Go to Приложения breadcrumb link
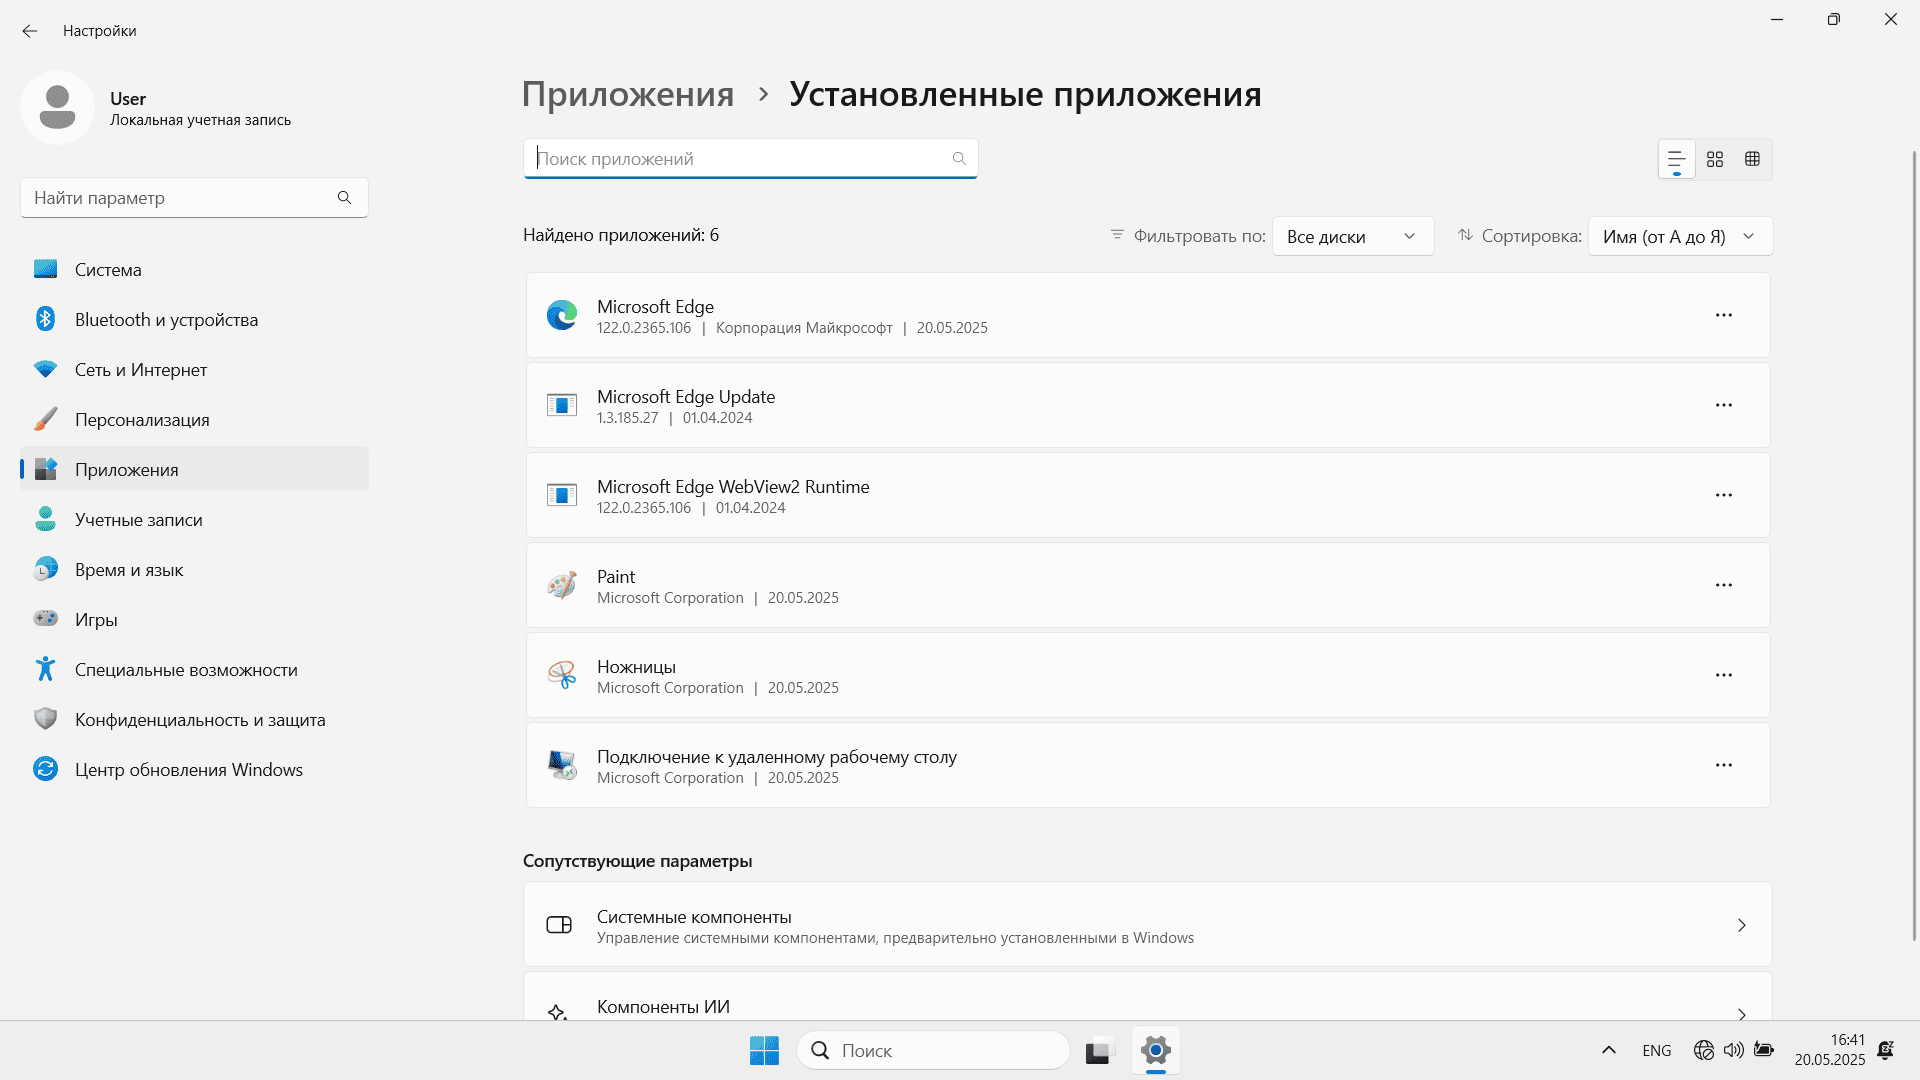This screenshot has width=1920, height=1080. pos(628,94)
